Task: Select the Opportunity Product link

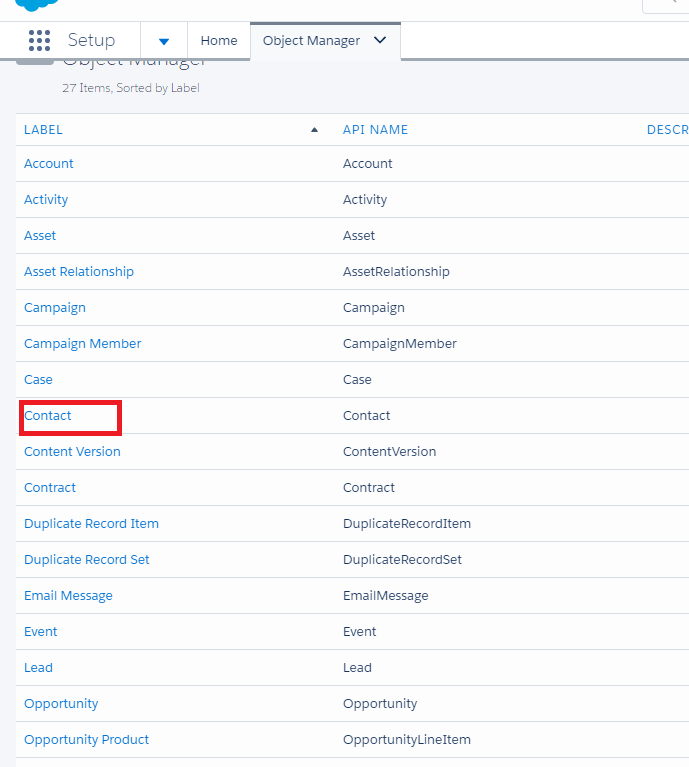Action: tap(87, 740)
